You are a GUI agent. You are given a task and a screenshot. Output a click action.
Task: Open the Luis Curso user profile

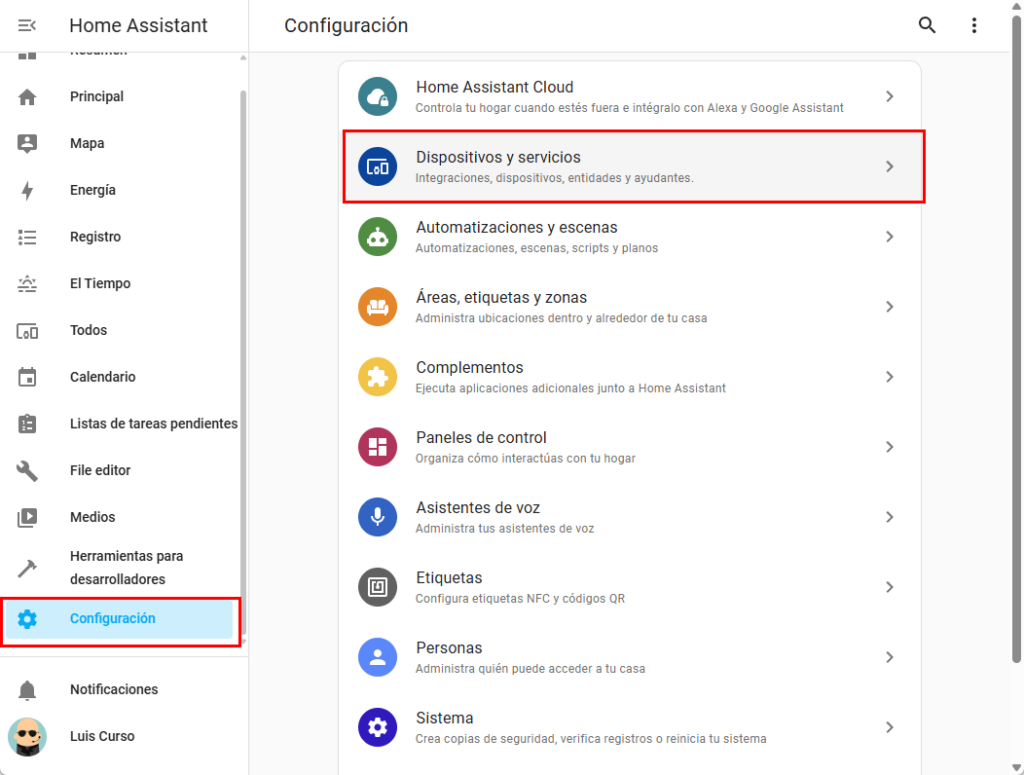point(102,736)
